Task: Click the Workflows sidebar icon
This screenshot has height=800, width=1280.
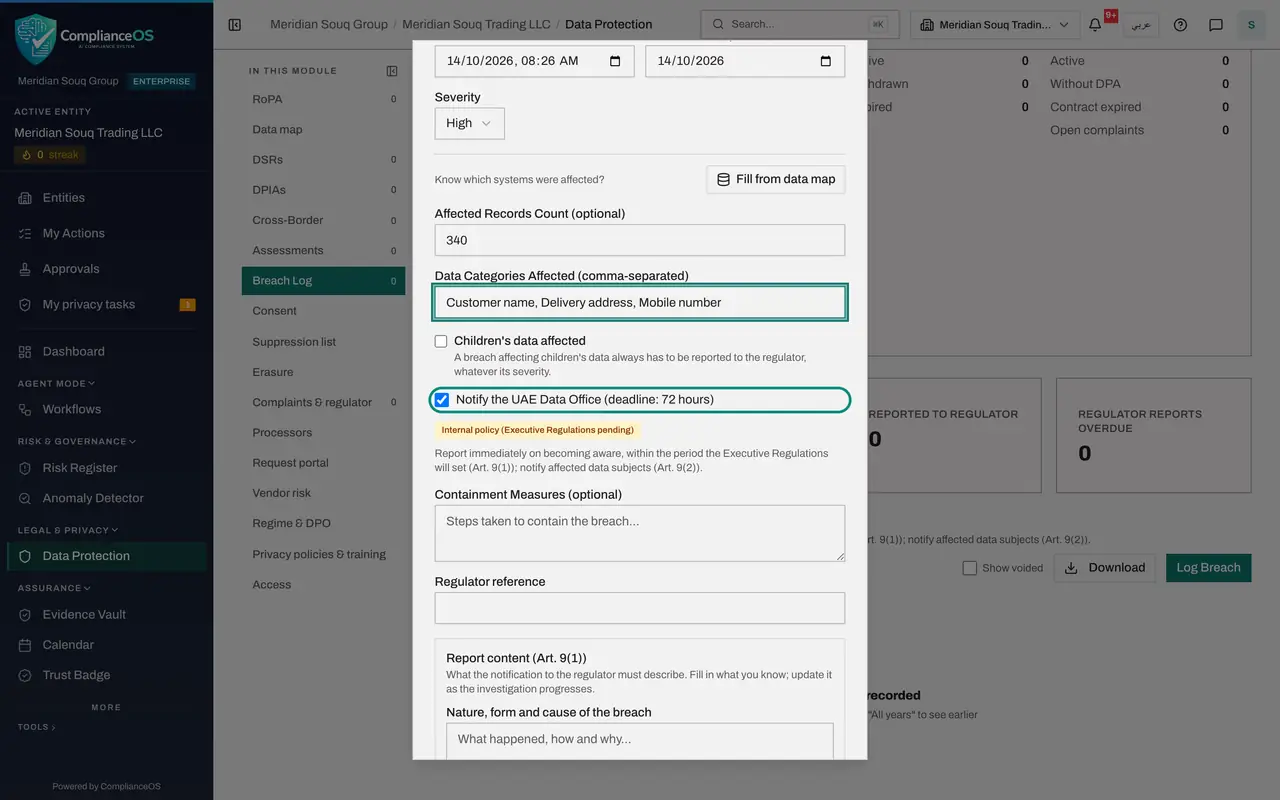Action: (25, 409)
